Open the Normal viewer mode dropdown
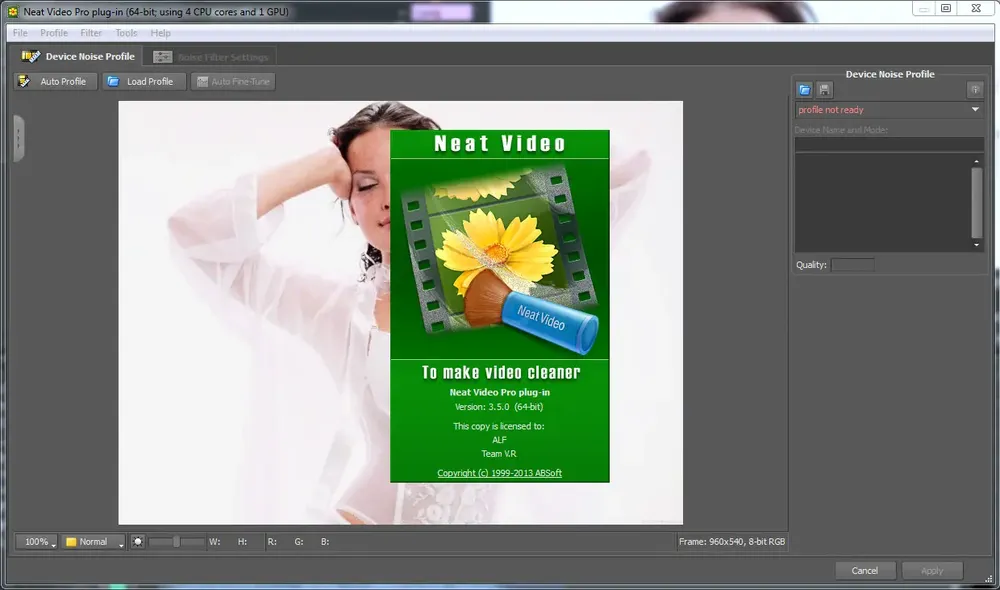Image resolution: width=1000 pixels, height=590 pixels. 94,542
